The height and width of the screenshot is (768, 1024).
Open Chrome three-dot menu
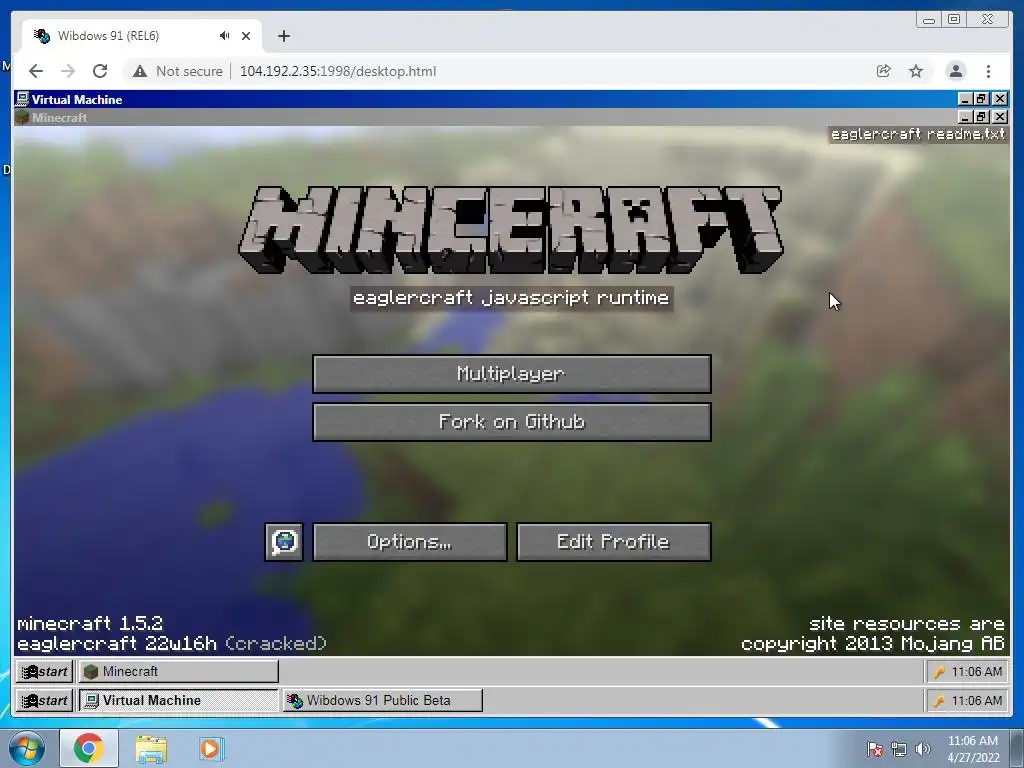click(x=988, y=71)
